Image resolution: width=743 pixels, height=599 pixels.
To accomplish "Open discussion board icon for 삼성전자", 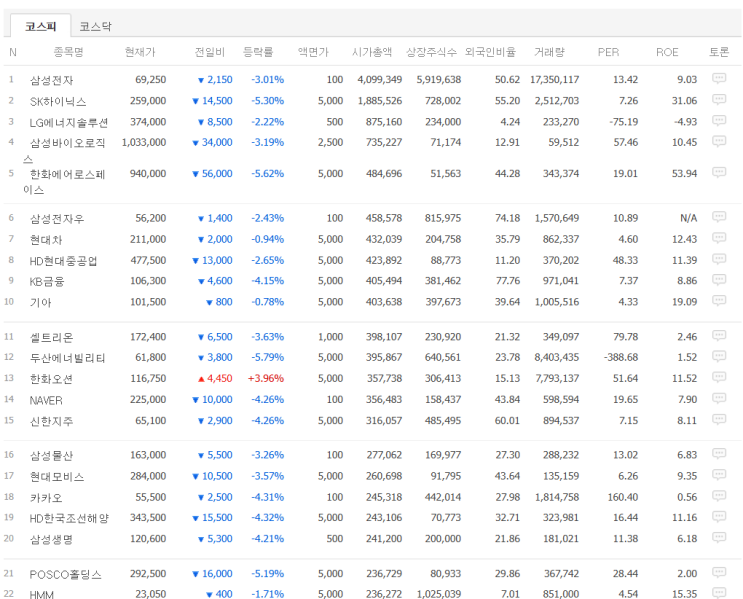I will [x=719, y=78].
